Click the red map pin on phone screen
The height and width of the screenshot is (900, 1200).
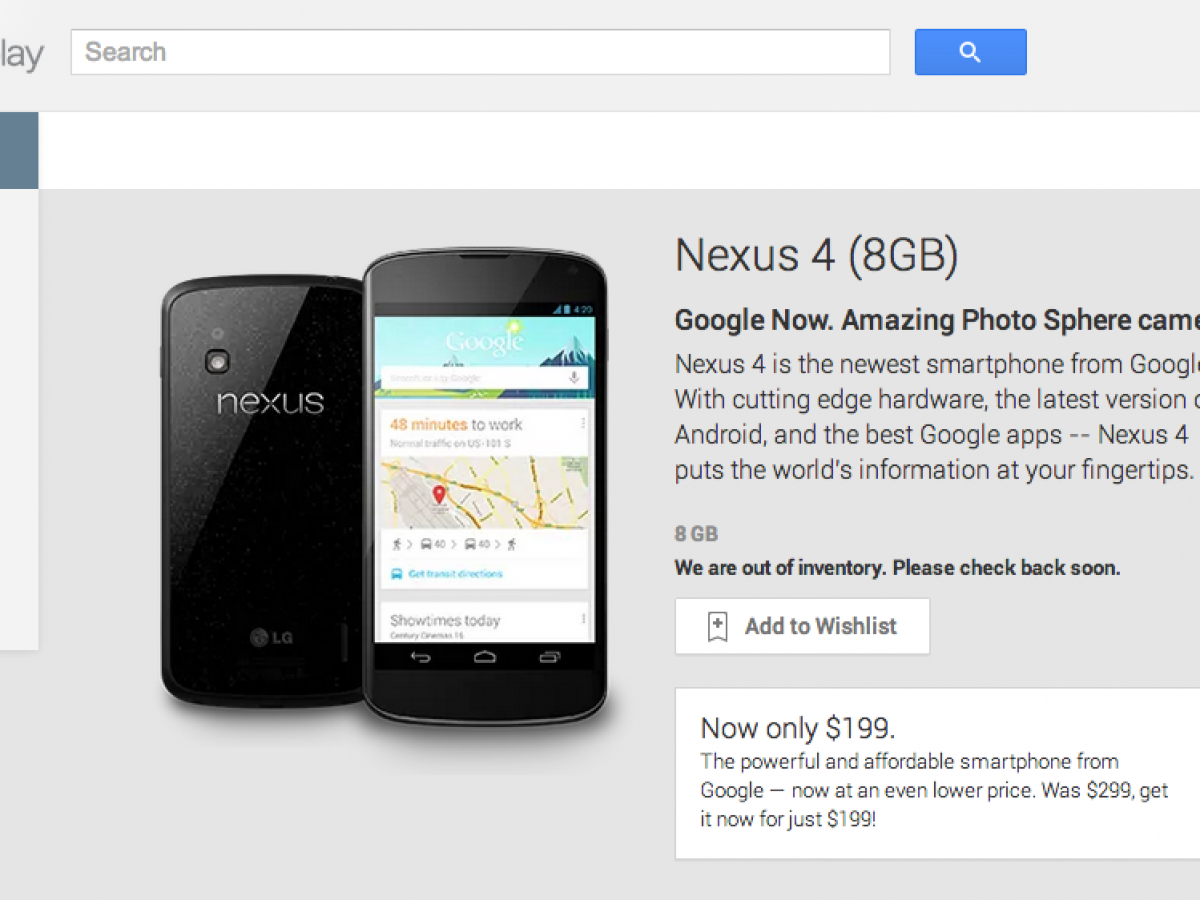tap(438, 495)
